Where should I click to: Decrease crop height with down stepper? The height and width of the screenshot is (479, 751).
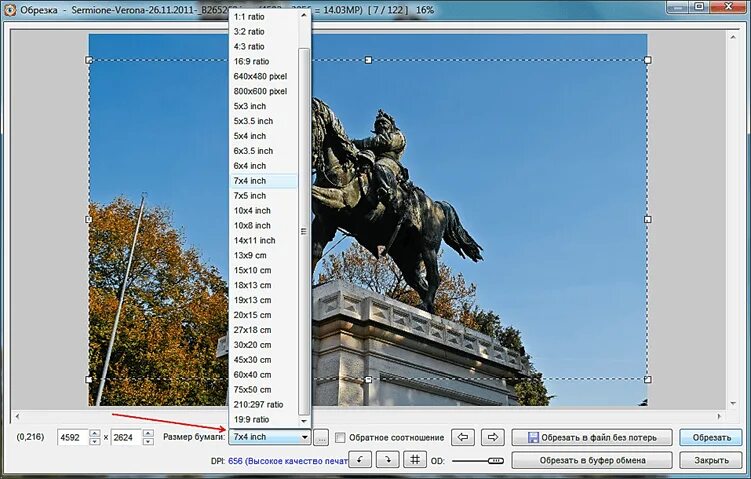point(148,441)
